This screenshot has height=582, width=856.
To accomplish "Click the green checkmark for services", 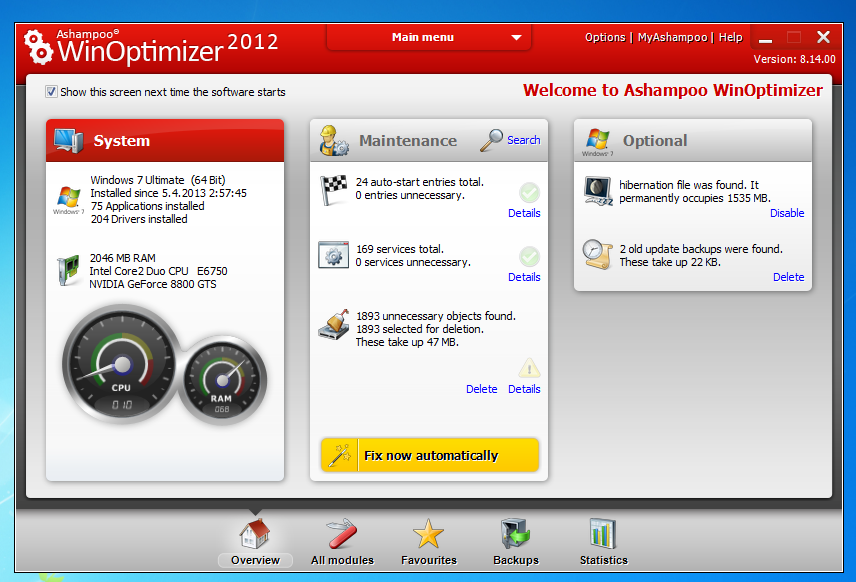I will pos(529,256).
